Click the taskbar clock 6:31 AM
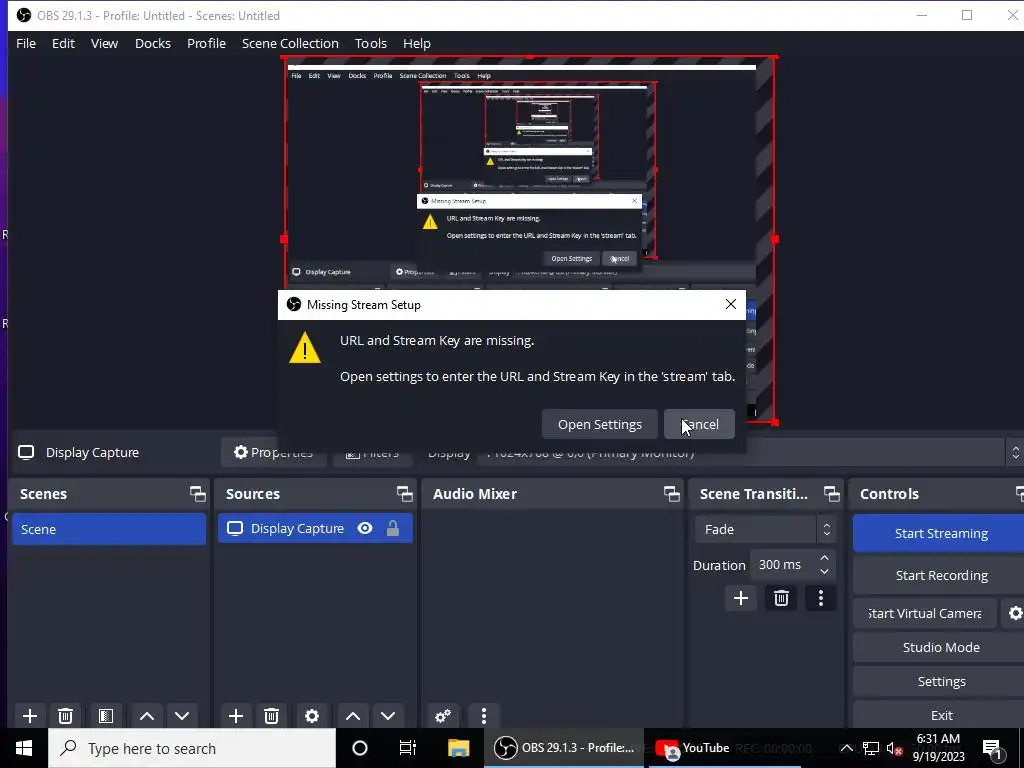 coord(938,748)
